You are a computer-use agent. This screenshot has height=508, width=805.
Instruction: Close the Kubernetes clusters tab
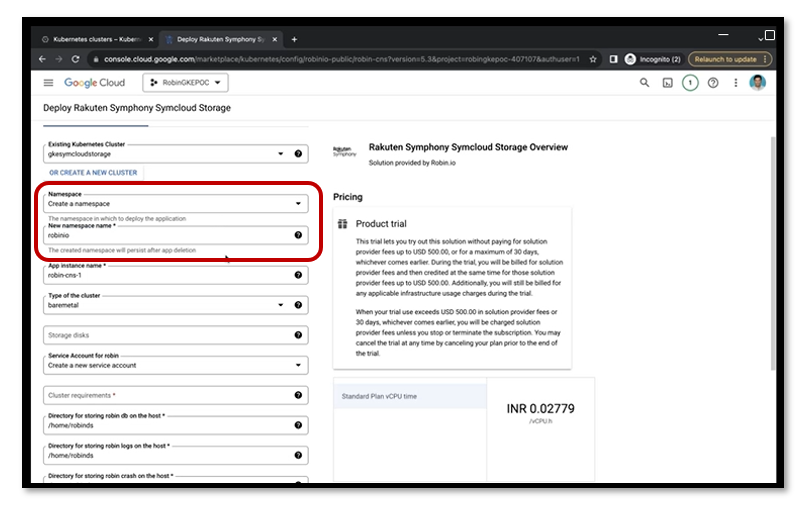click(151, 39)
